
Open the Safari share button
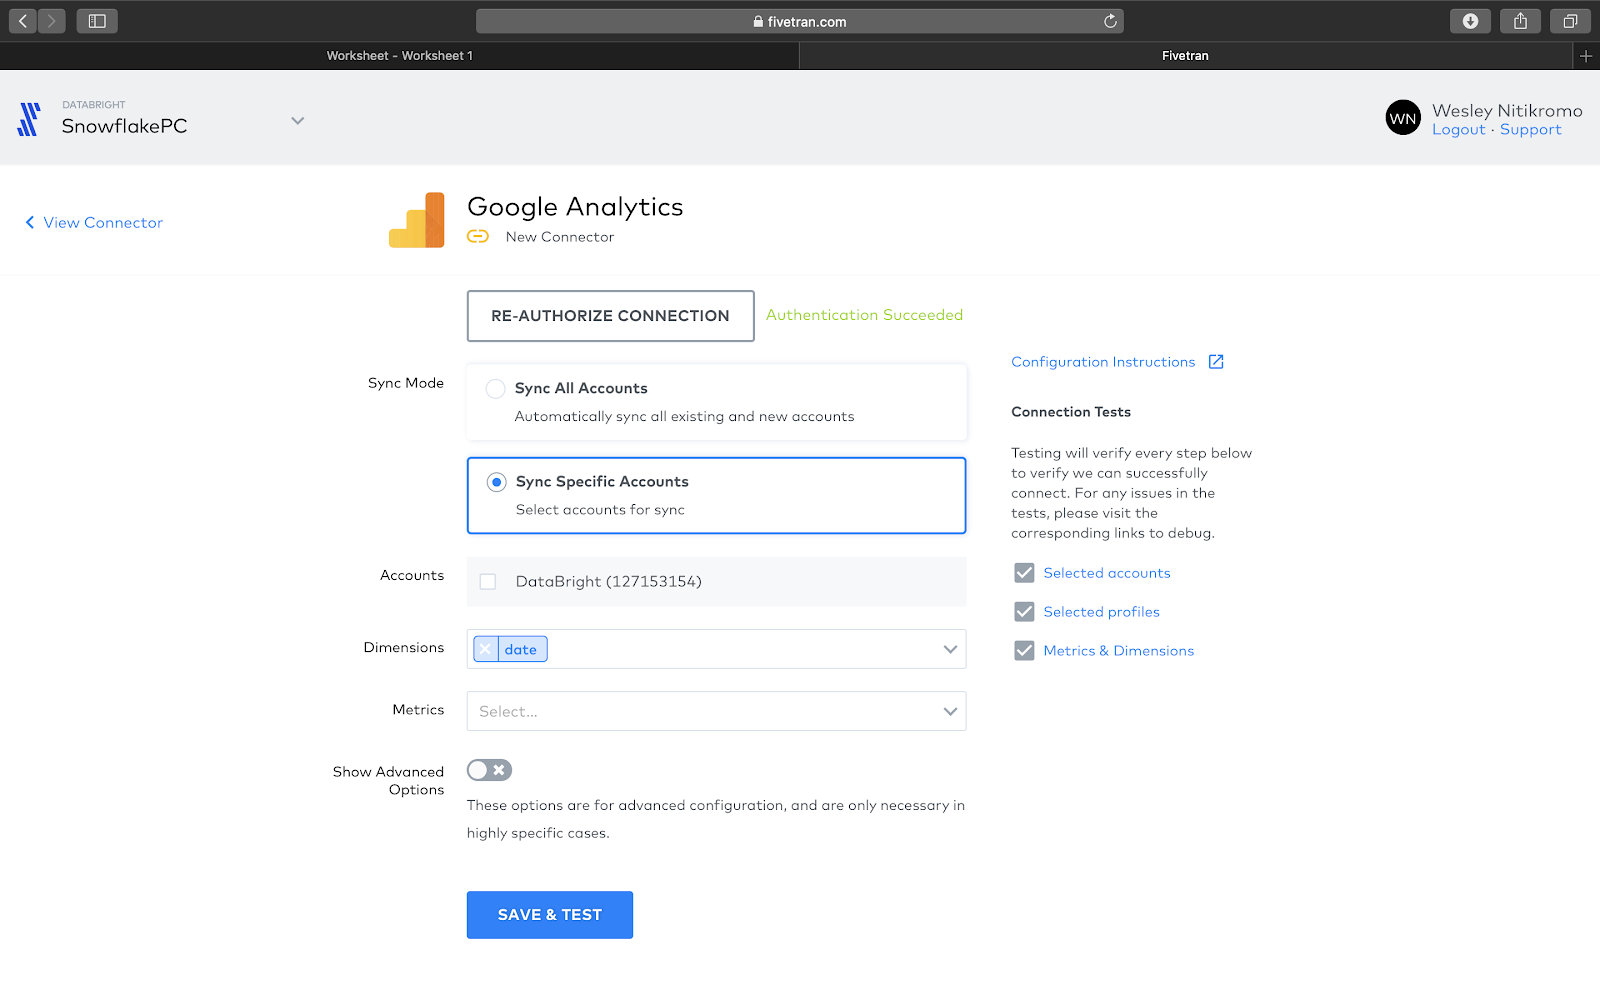pyautogui.click(x=1520, y=21)
